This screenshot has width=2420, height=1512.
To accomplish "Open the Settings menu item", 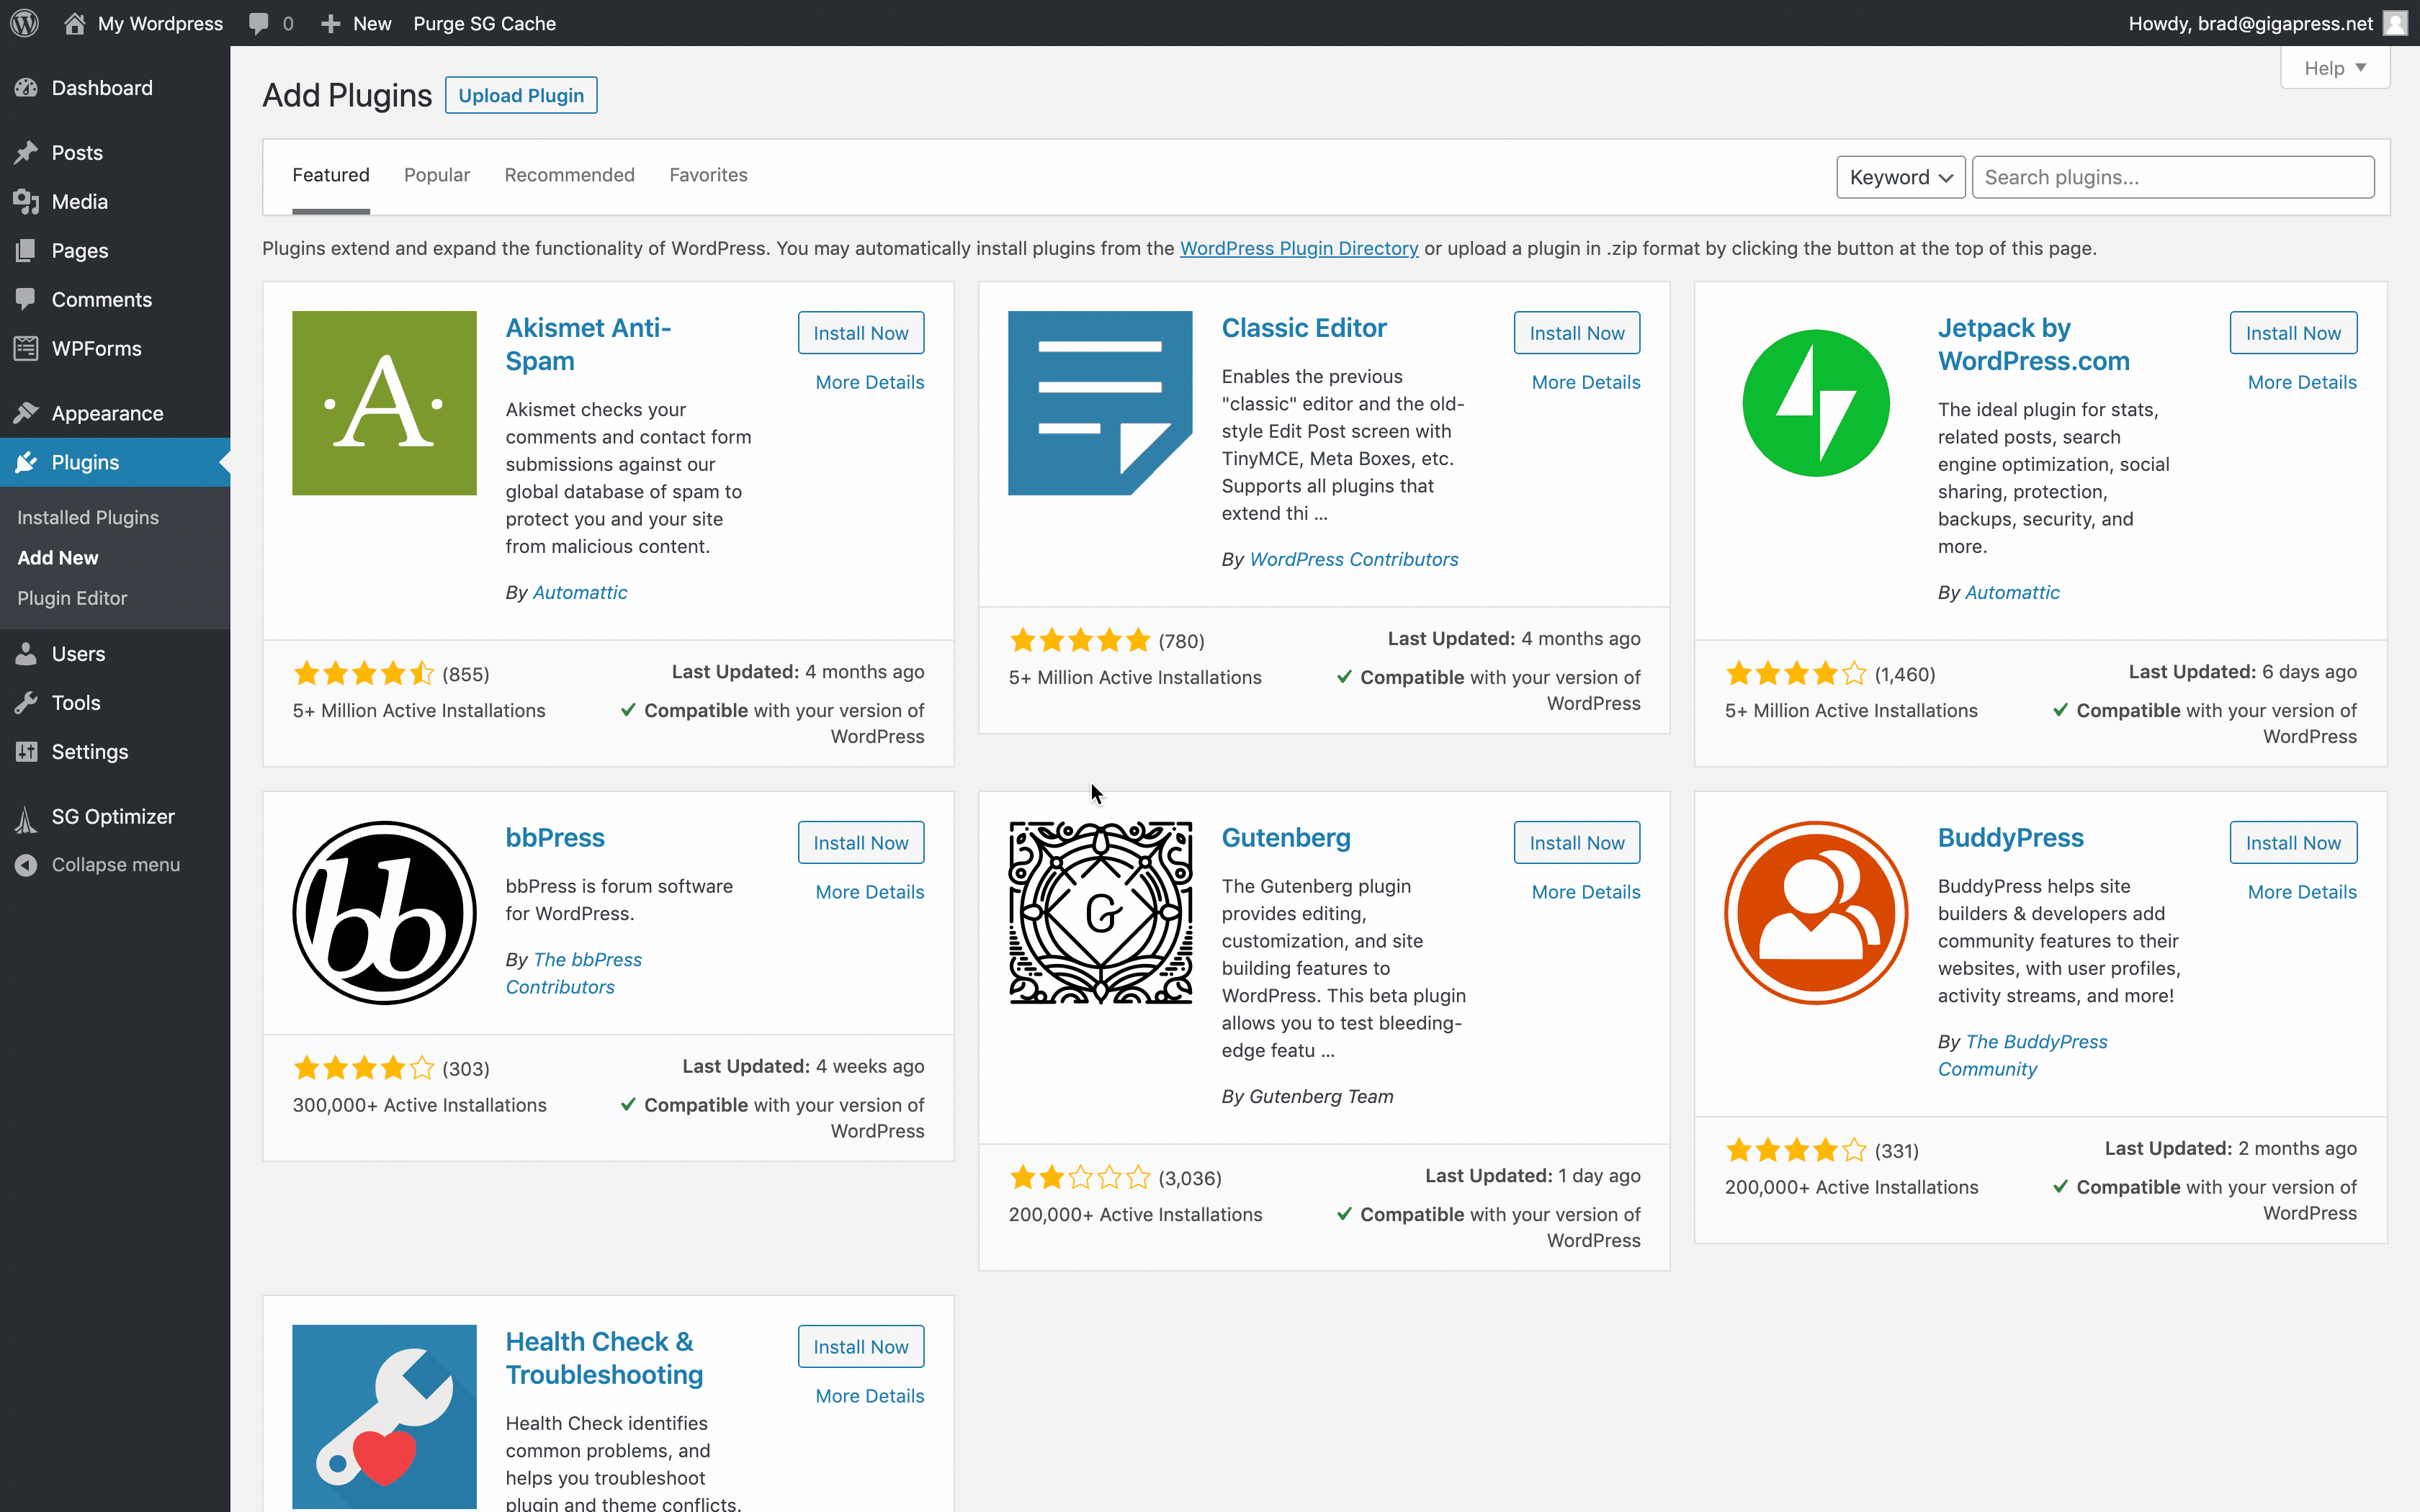I will (x=115, y=752).
